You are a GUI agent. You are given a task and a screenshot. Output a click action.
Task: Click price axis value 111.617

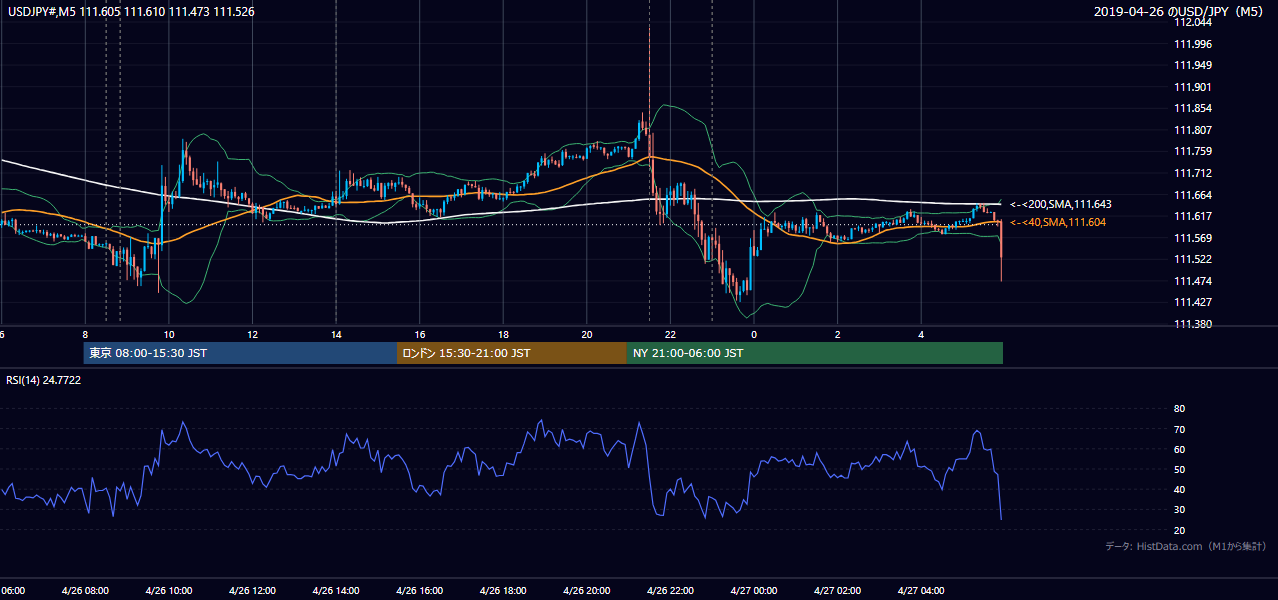point(1192,216)
